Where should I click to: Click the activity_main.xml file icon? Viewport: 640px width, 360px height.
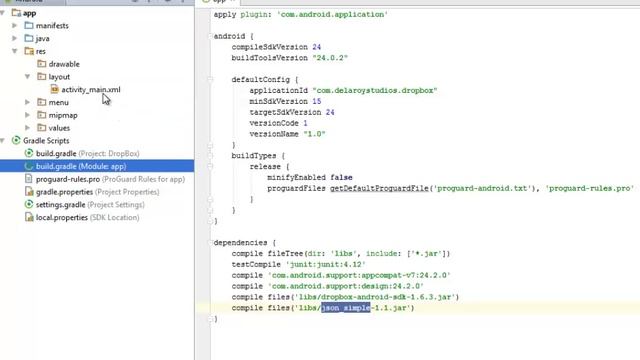54,89
